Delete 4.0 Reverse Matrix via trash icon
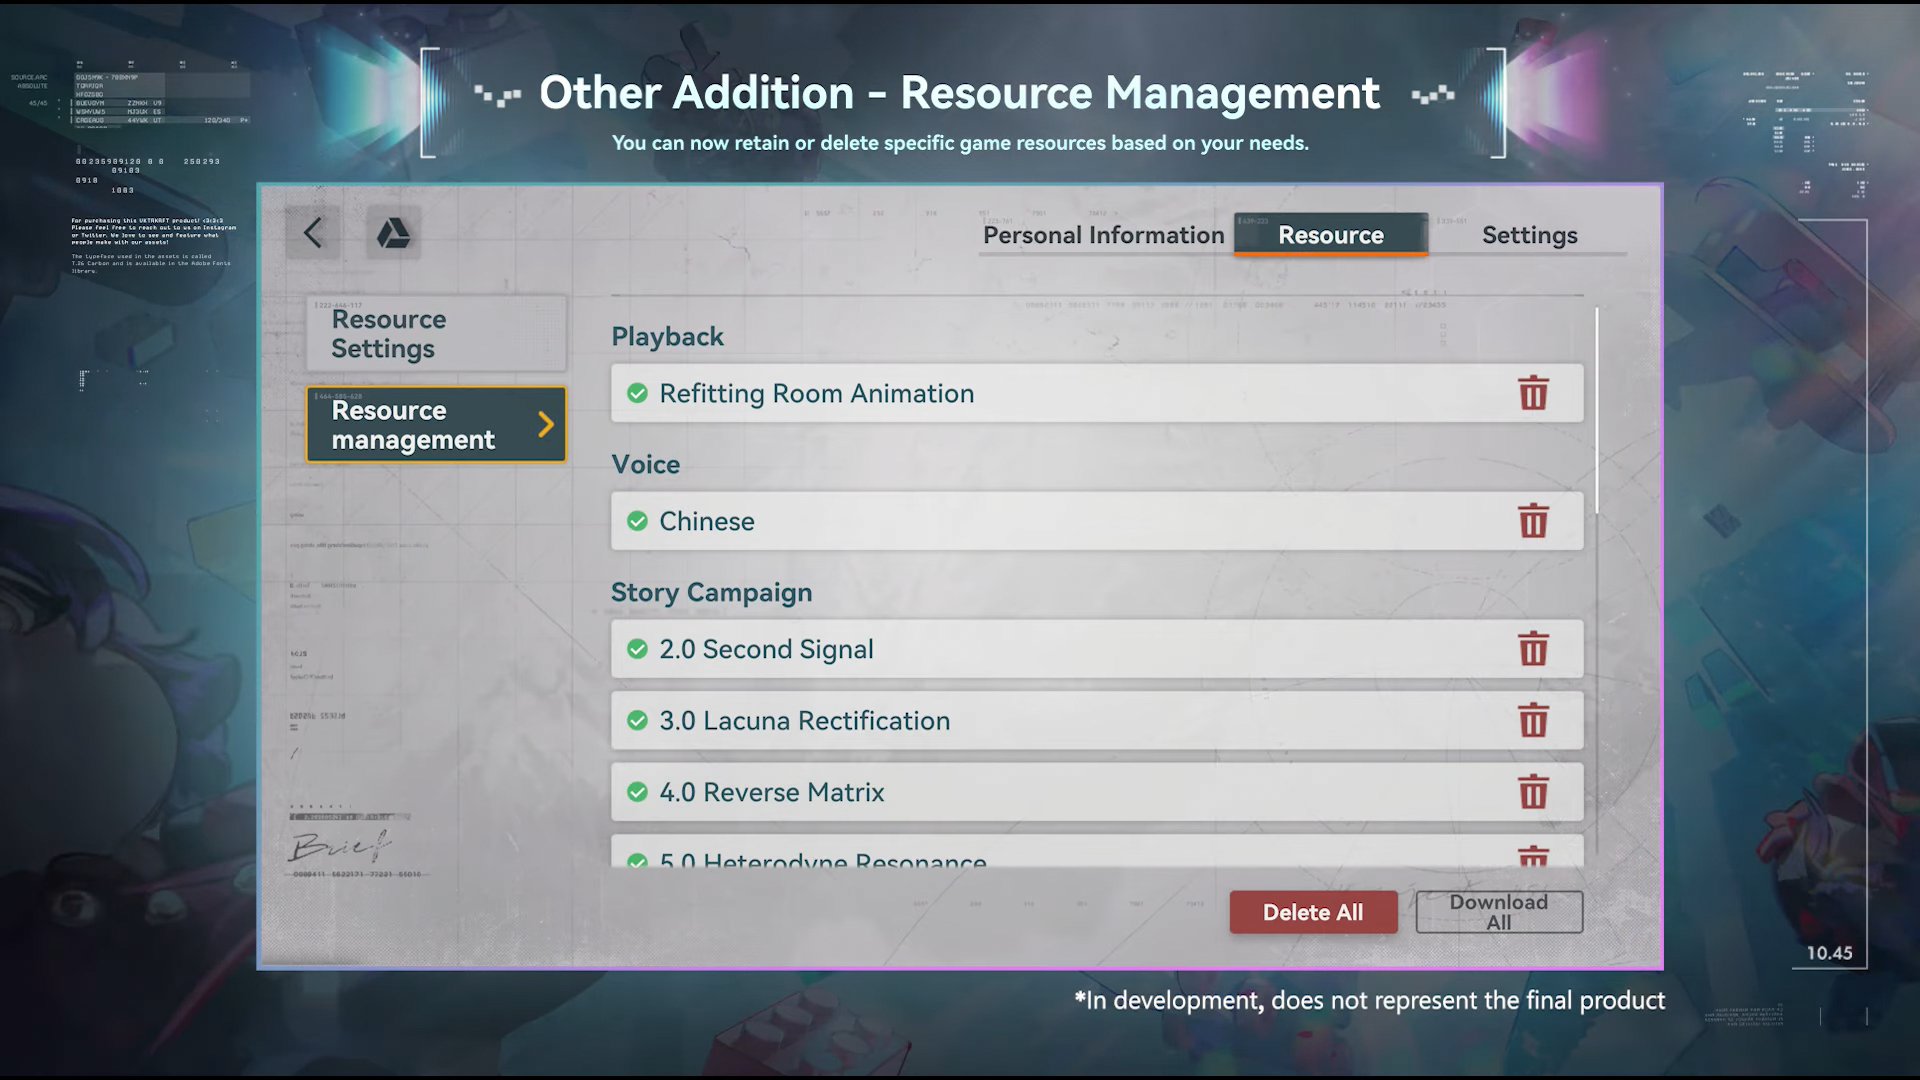 (x=1533, y=792)
